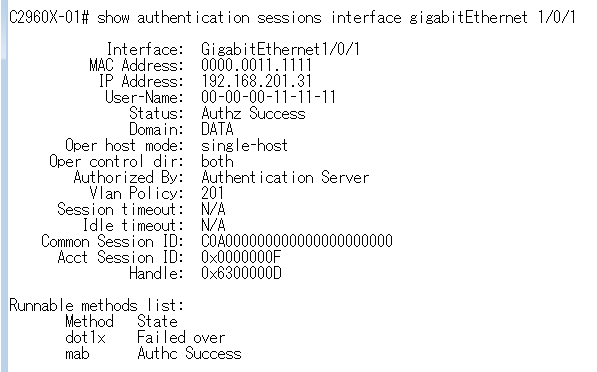Click the Authc Success state text

(189, 353)
